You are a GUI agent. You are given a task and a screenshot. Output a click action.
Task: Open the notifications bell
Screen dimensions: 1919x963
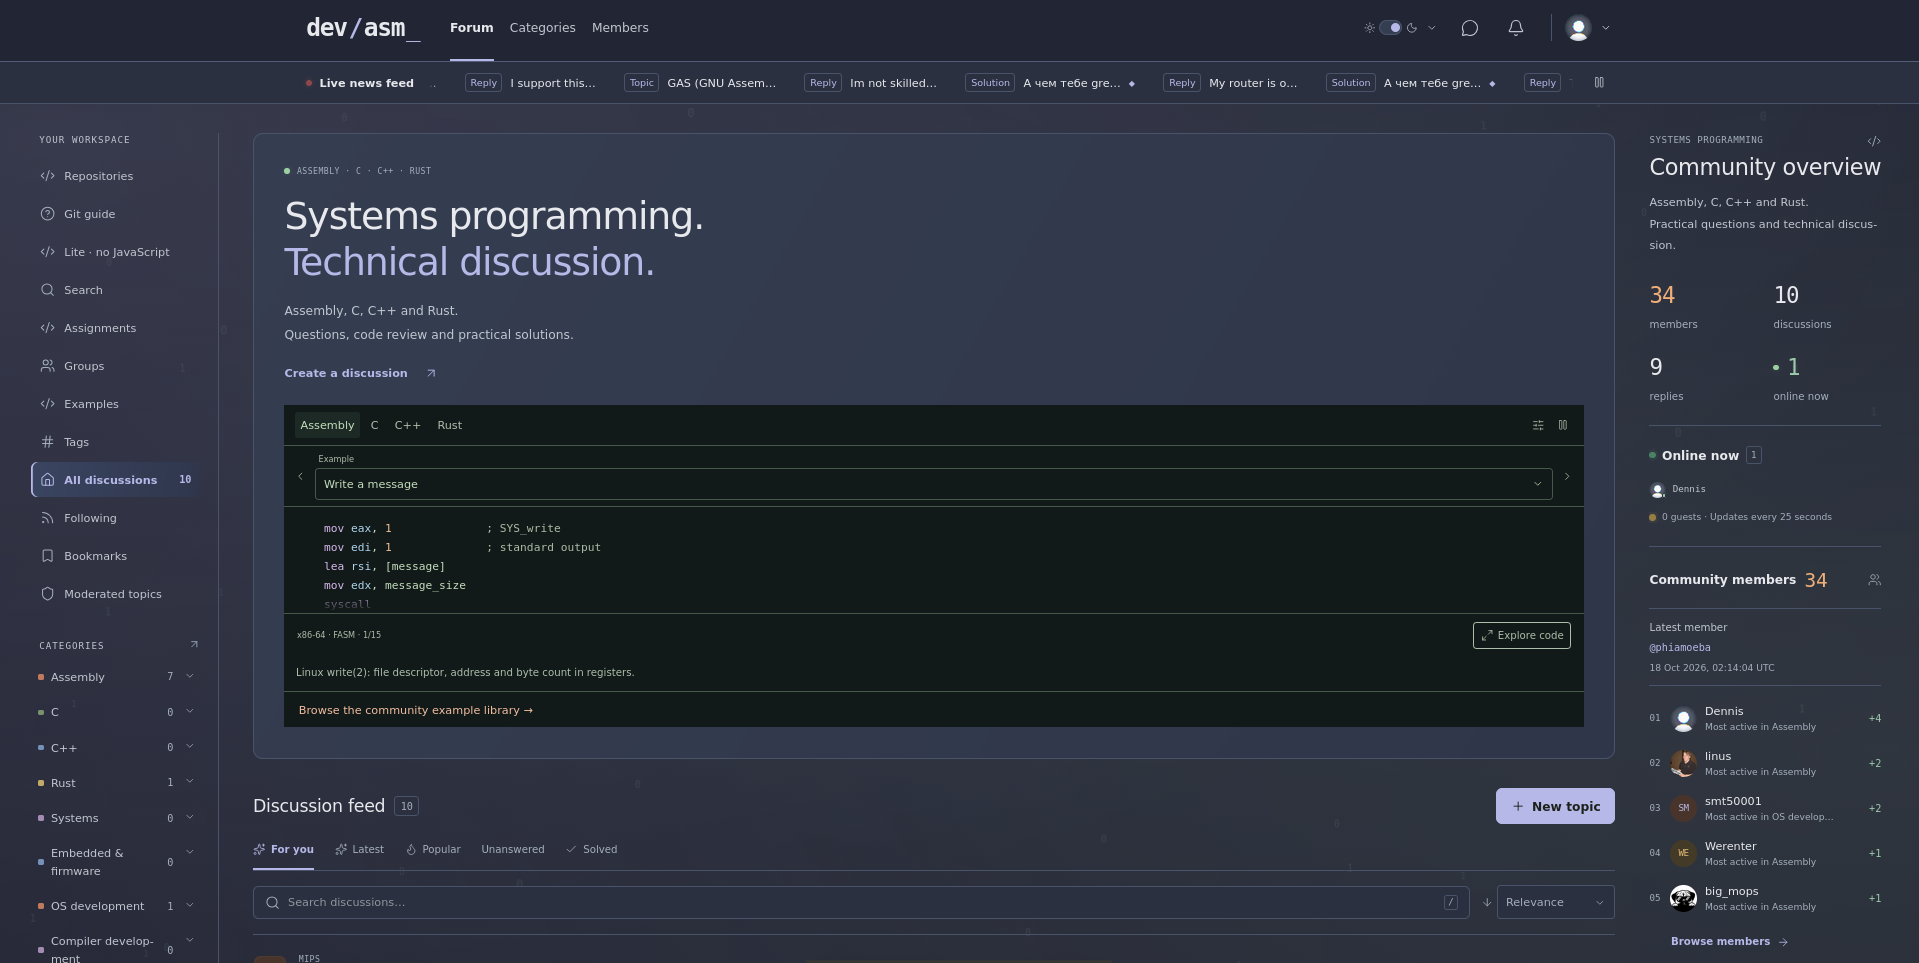[1516, 28]
